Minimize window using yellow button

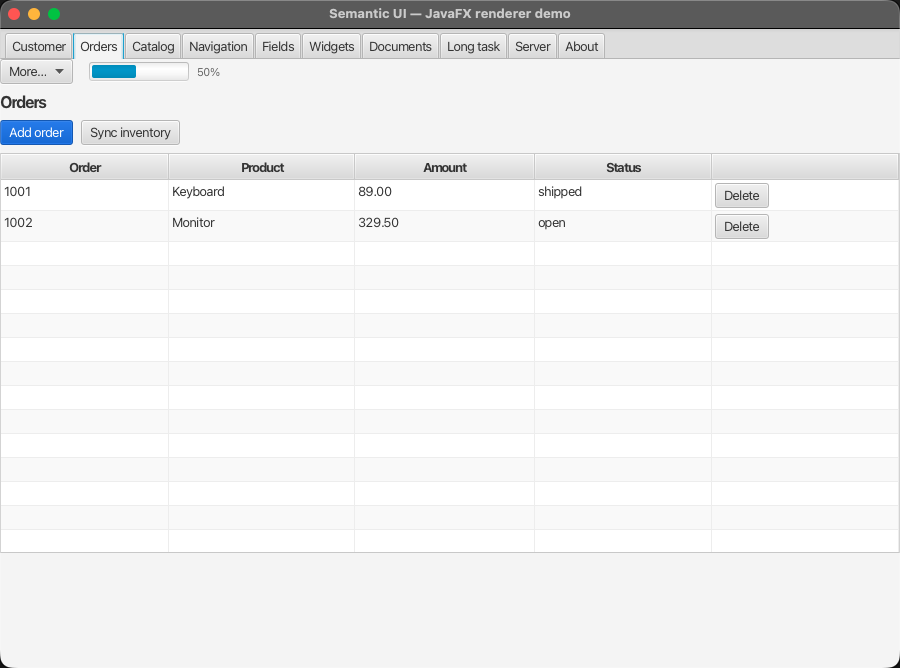(x=34, y=14)
